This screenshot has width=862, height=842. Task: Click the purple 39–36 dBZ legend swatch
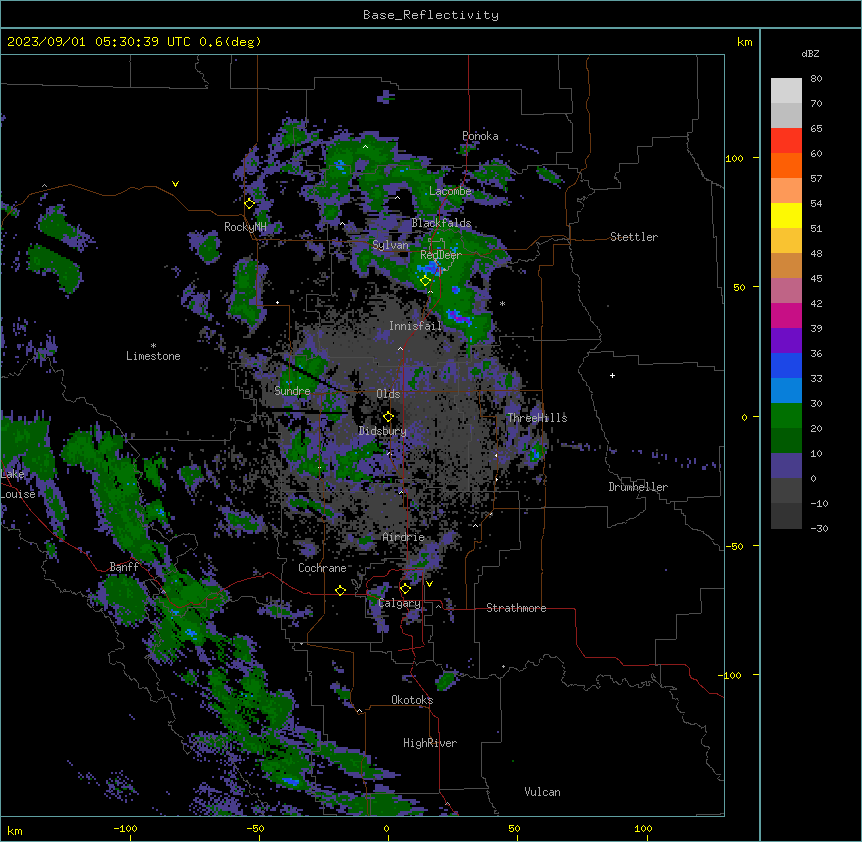786,341
